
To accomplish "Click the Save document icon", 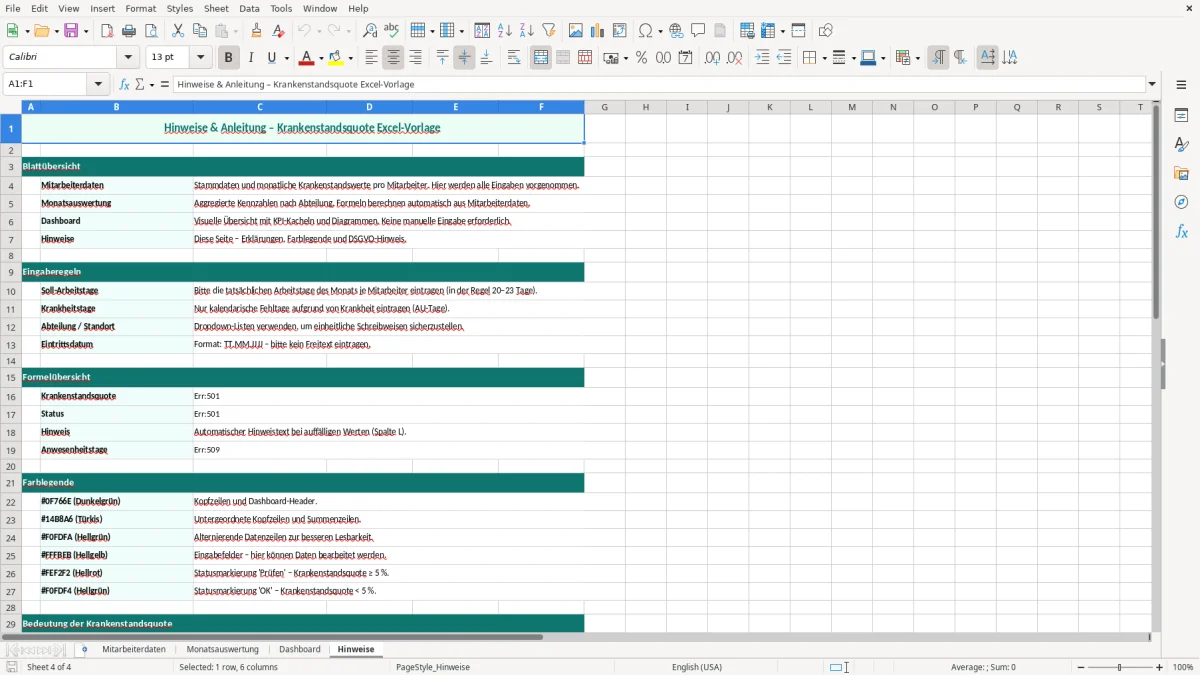I will pyautogui.click(x=71, y=31).
